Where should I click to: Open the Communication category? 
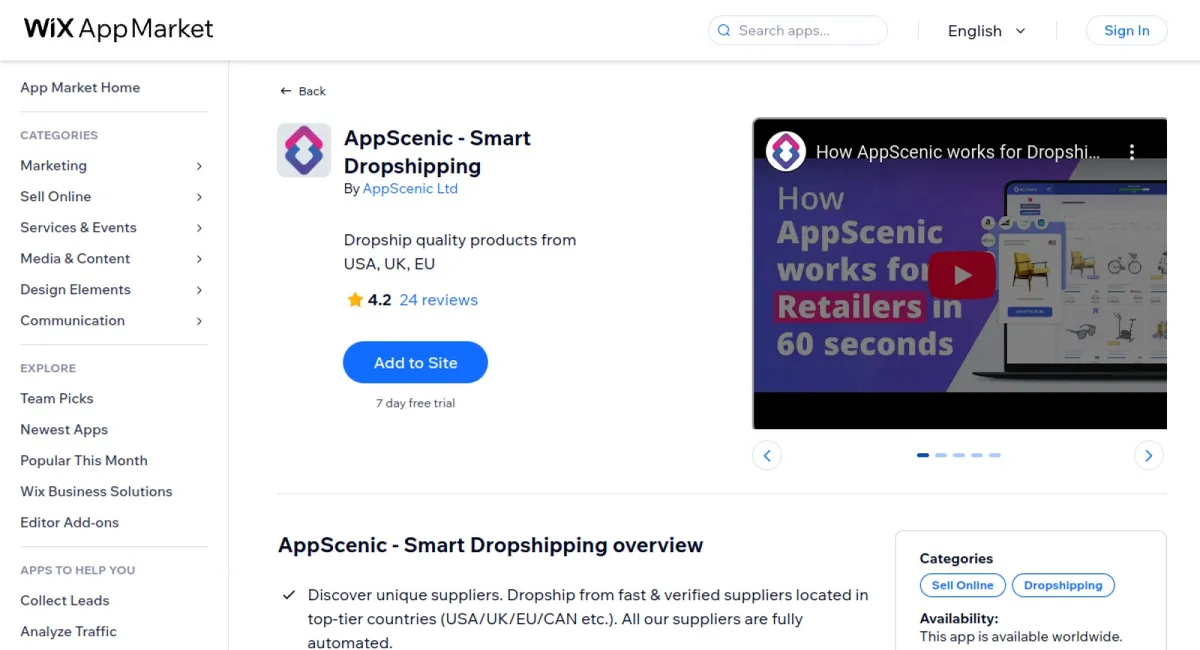73,321
